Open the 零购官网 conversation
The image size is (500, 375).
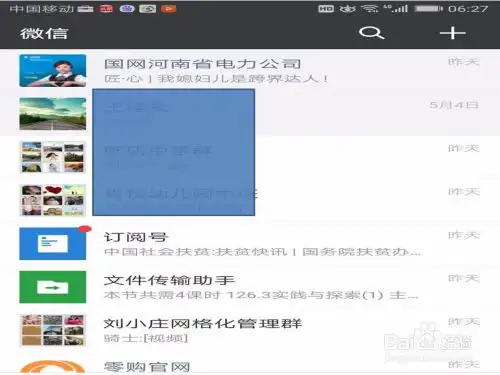[x=250, y=364]
